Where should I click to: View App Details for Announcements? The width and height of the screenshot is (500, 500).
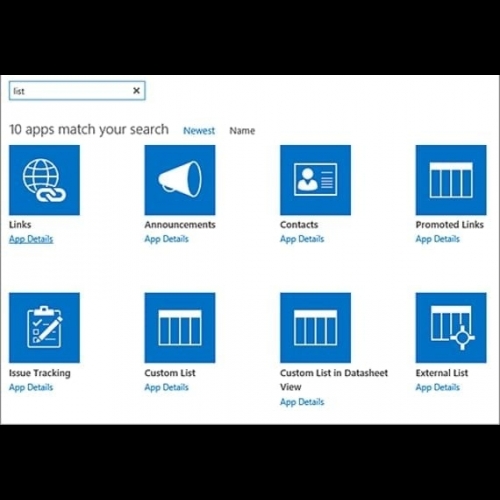pos(167,239)
